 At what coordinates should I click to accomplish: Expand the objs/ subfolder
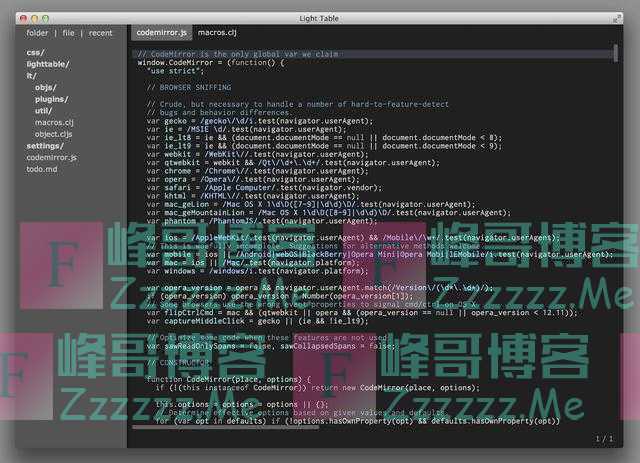(x=45, y=87)
